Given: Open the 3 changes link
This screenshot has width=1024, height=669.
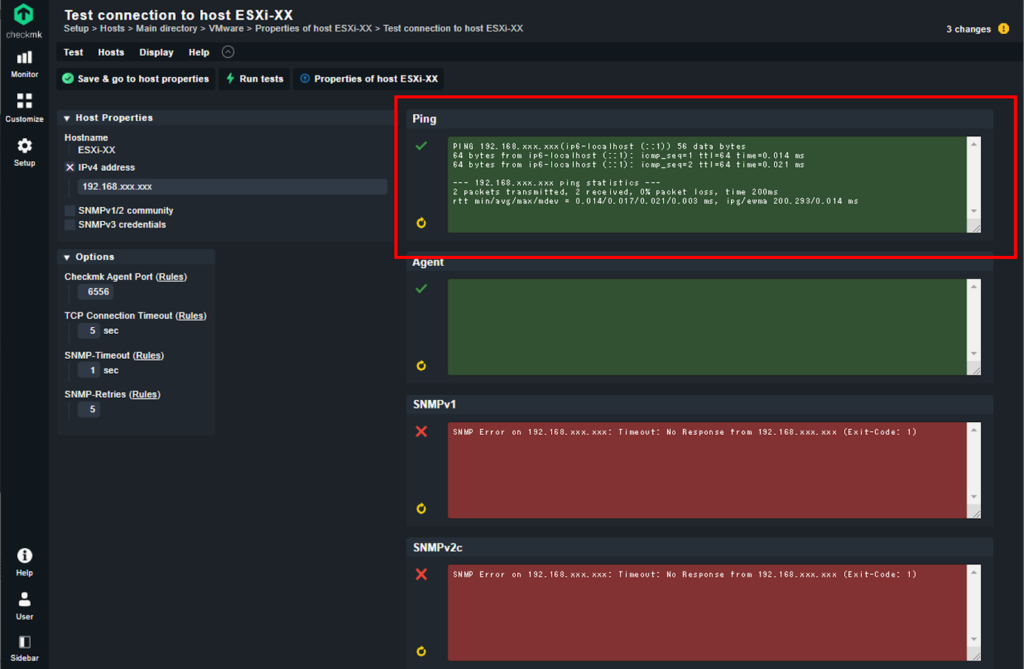Looking at the screenshot, I should (x=968, y=29).
